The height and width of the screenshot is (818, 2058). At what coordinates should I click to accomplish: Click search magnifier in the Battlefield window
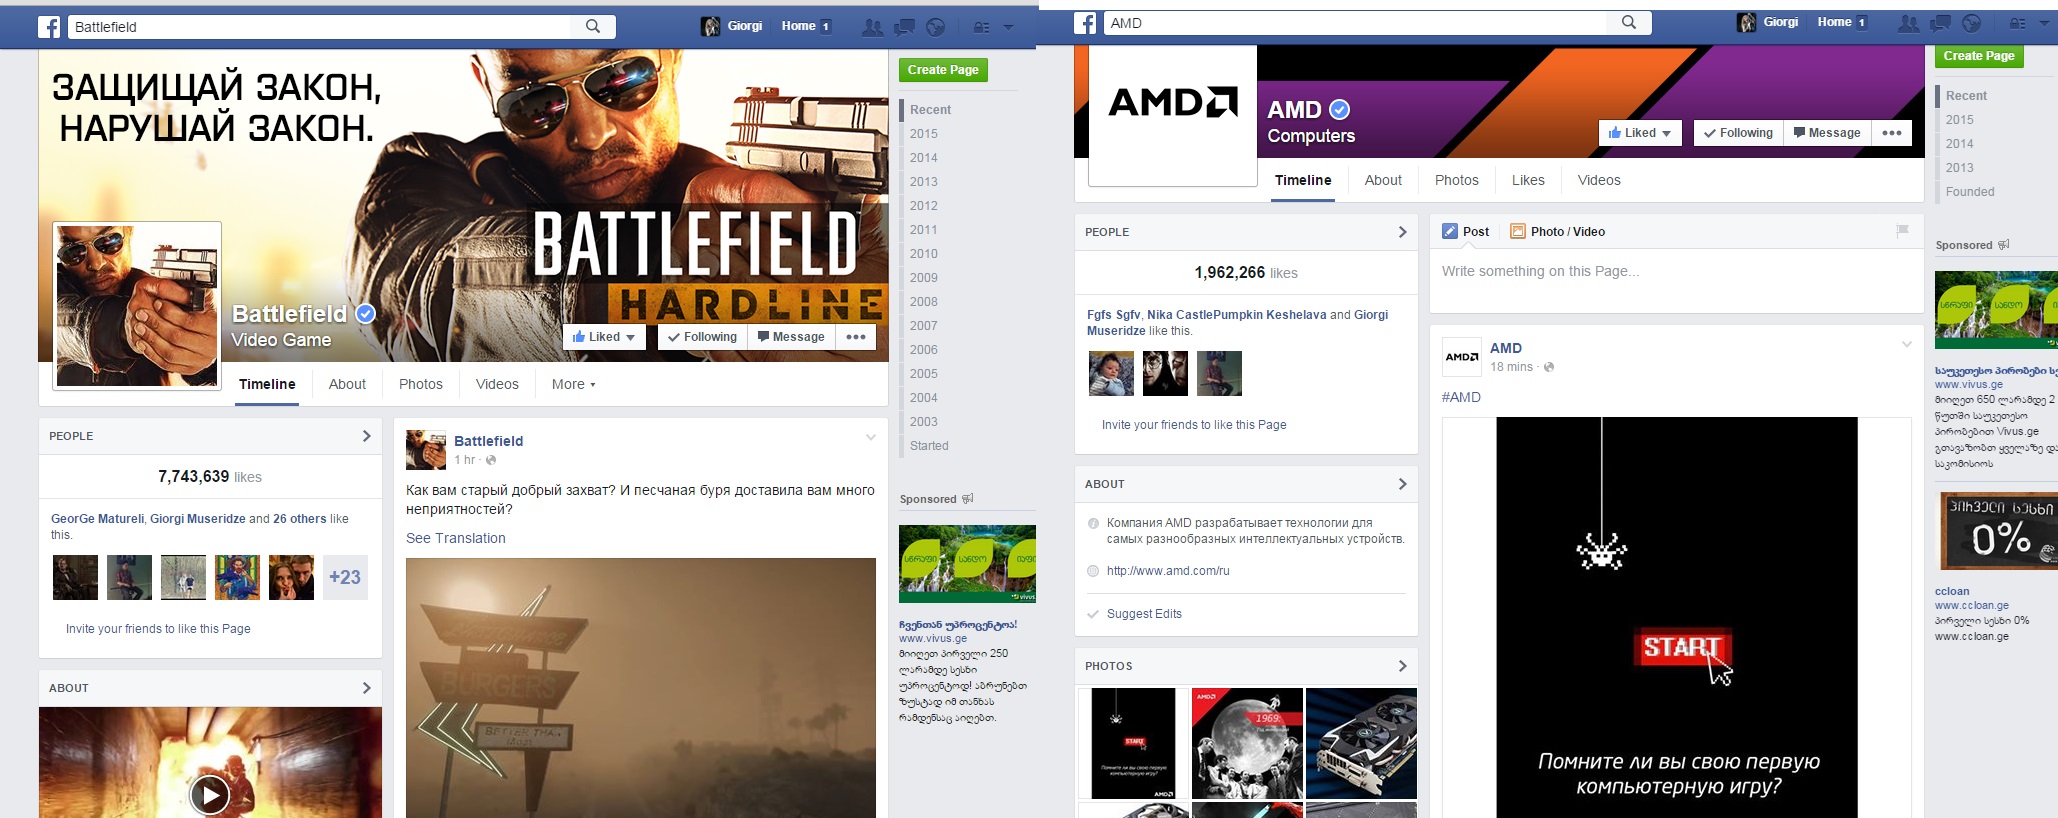pyautogui.click(x=593, y=27)
